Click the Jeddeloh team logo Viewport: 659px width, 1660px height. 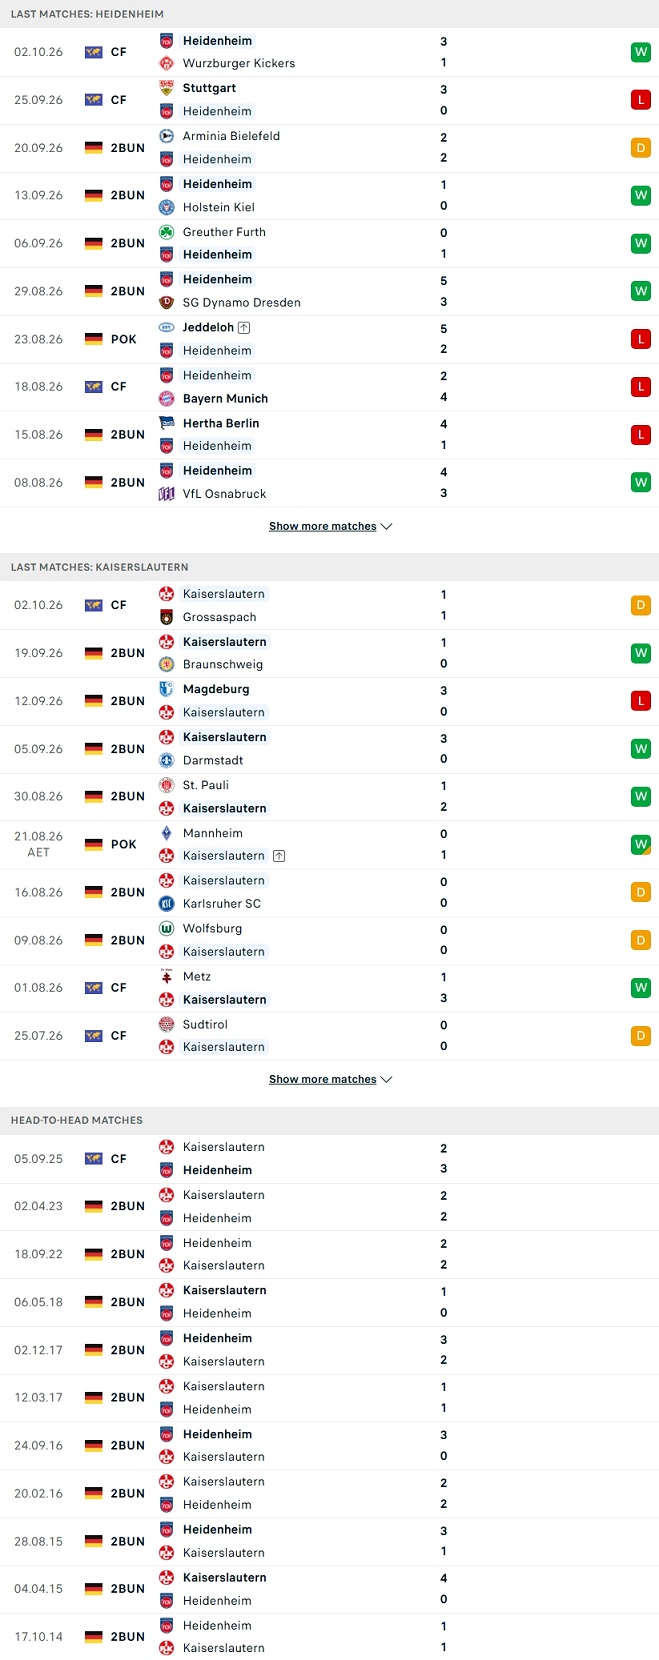coord(167,327)
